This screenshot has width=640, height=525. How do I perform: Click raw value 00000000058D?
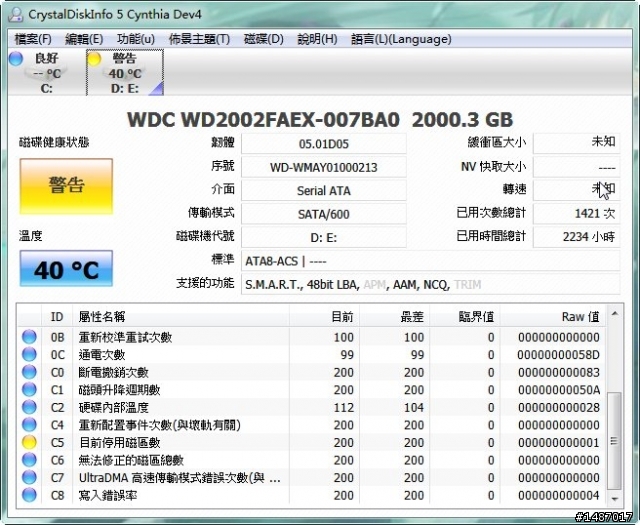(558, 355)
